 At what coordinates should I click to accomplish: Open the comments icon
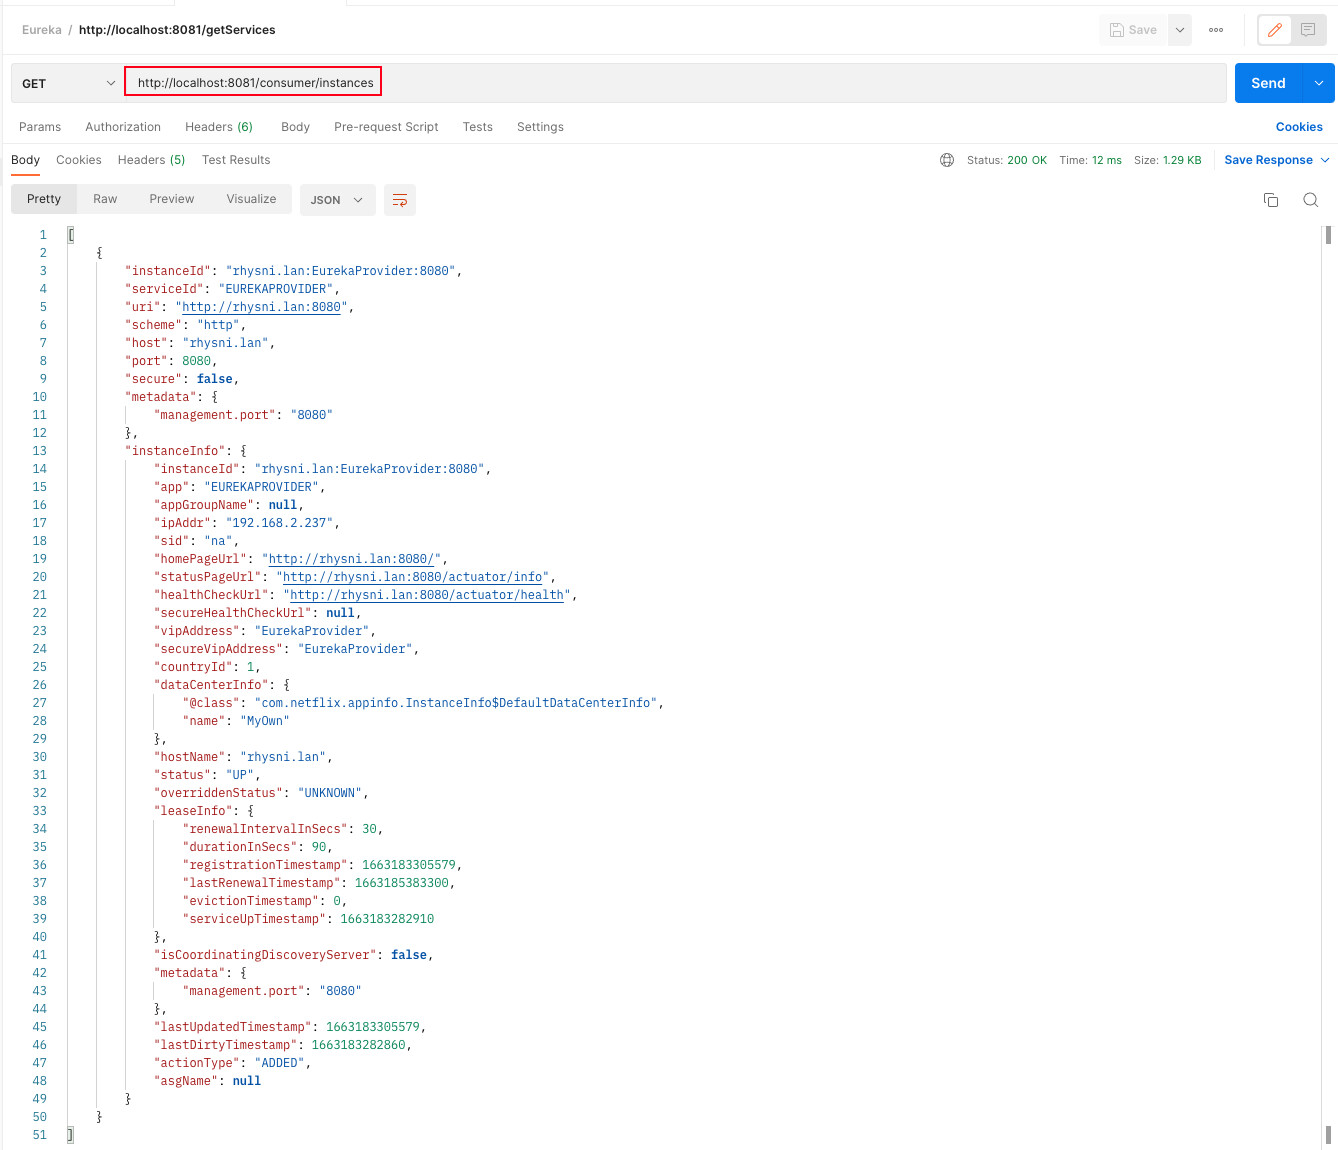point(1307,30)
